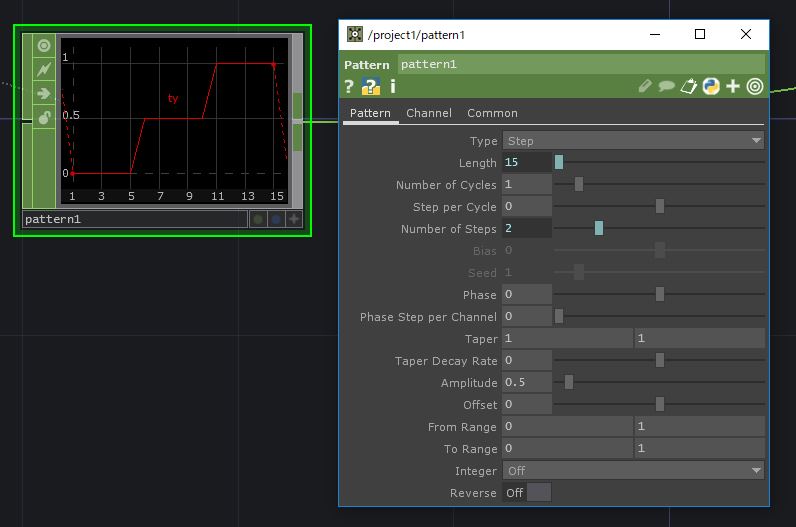Click the Number of Steps slider handle
This screenshot has width=796, height=527.
[599, 228]
